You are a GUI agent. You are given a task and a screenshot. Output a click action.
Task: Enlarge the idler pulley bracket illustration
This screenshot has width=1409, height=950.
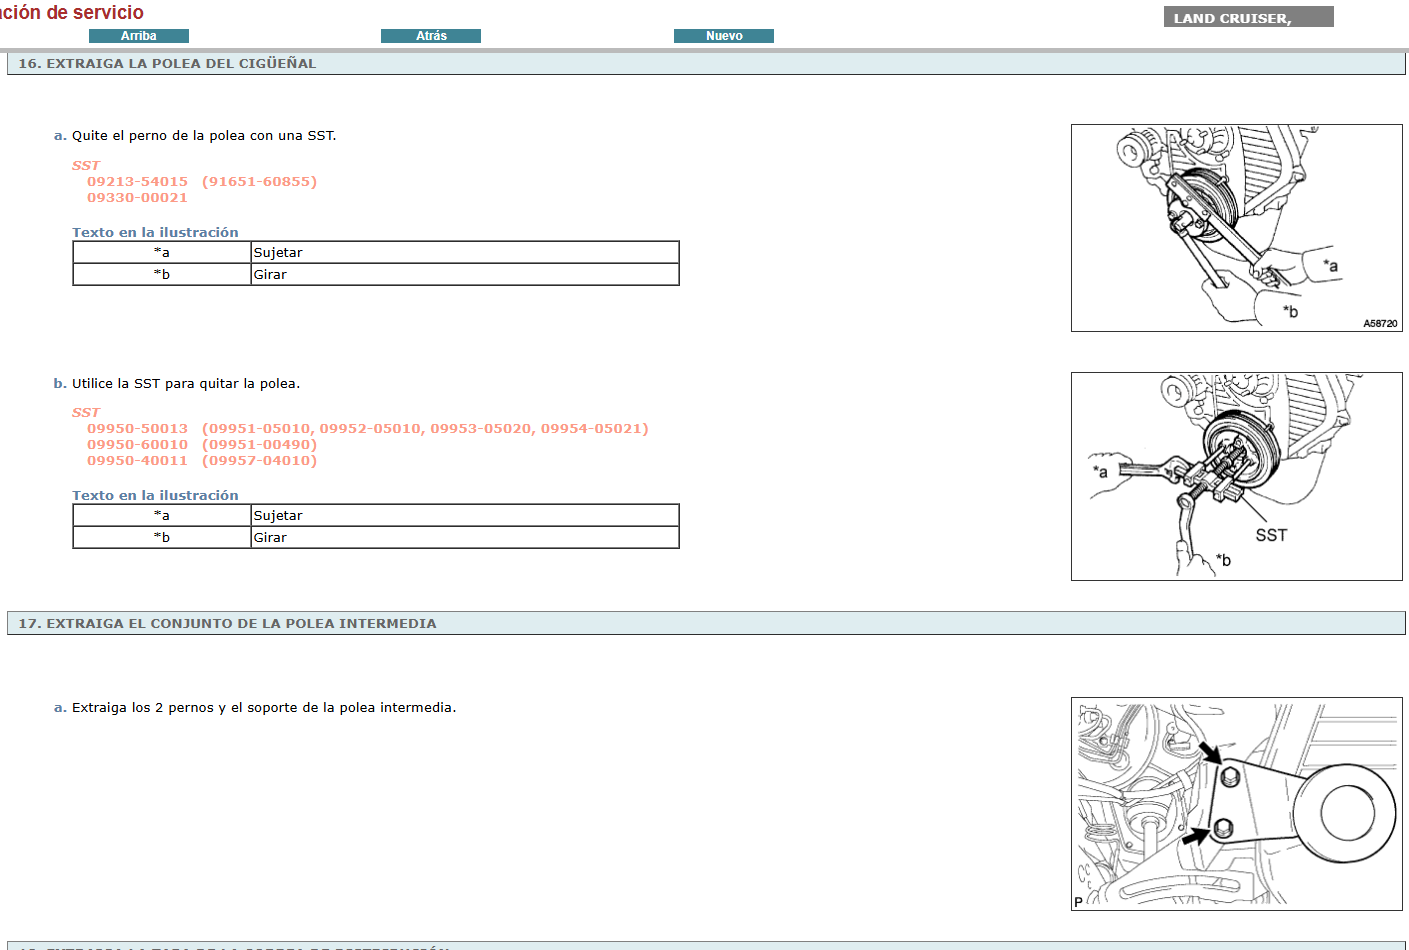coord(1236,804)
